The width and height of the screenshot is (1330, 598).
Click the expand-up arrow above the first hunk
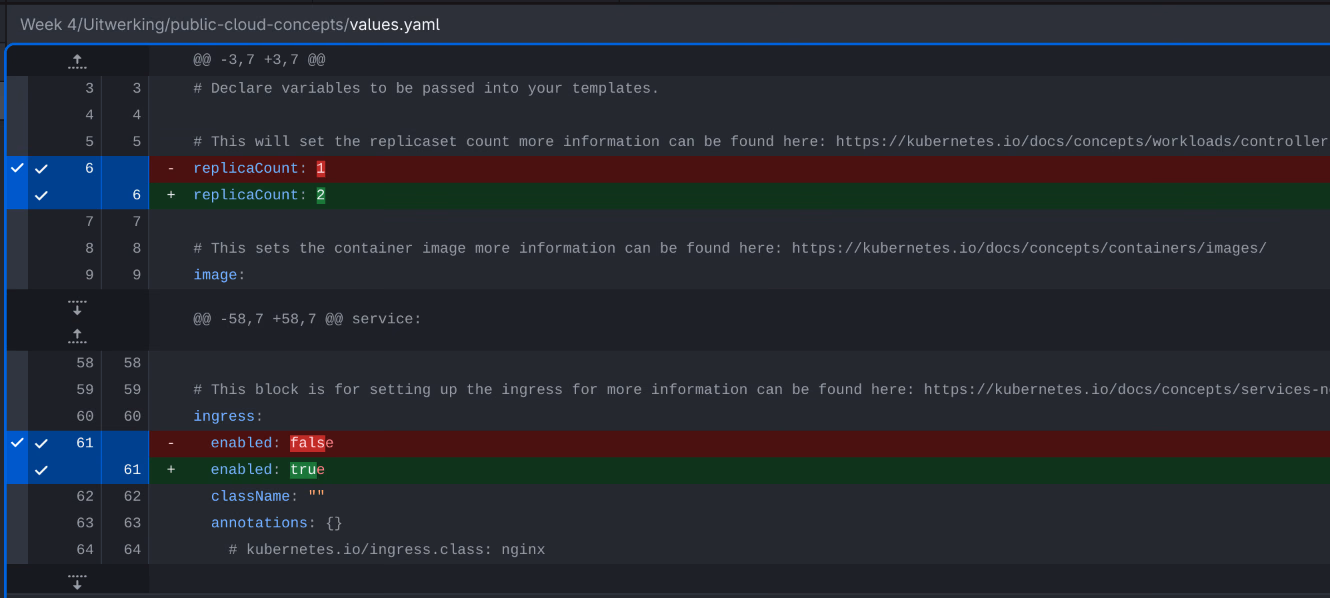(77, 60)
